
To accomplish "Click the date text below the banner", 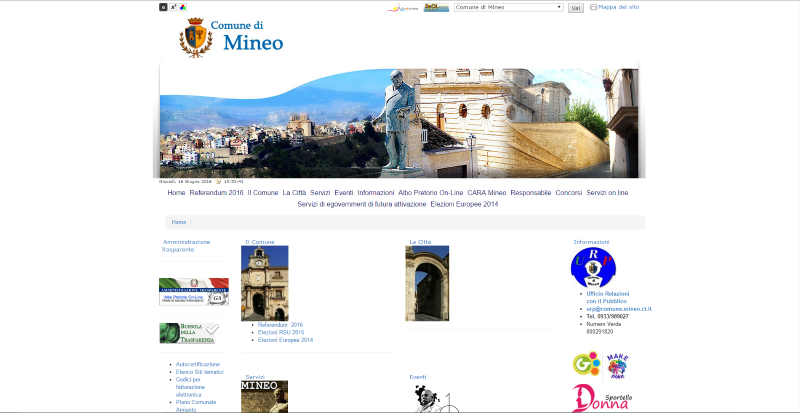I will tap(185, 181).
